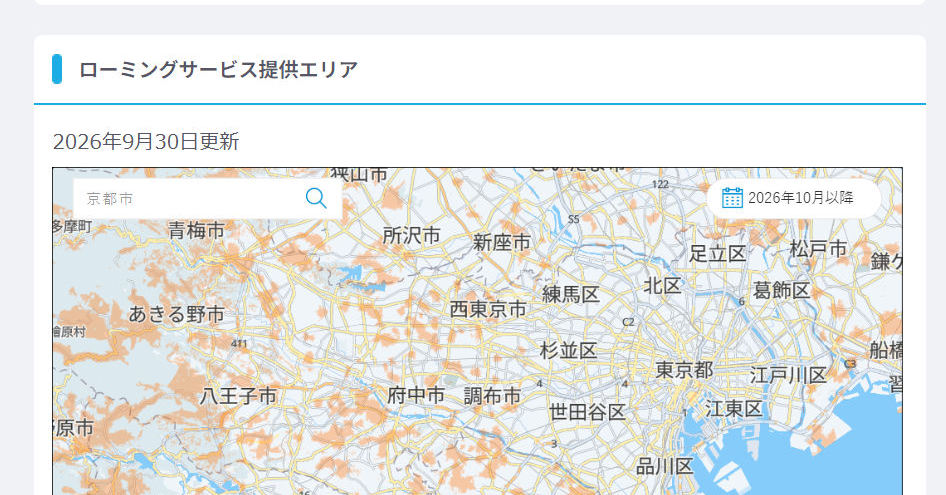Image resolution: width=946 pixels, height=495 pixels.
Task: Click the 2026年9月30日更新 update date text
Action: 146,141
